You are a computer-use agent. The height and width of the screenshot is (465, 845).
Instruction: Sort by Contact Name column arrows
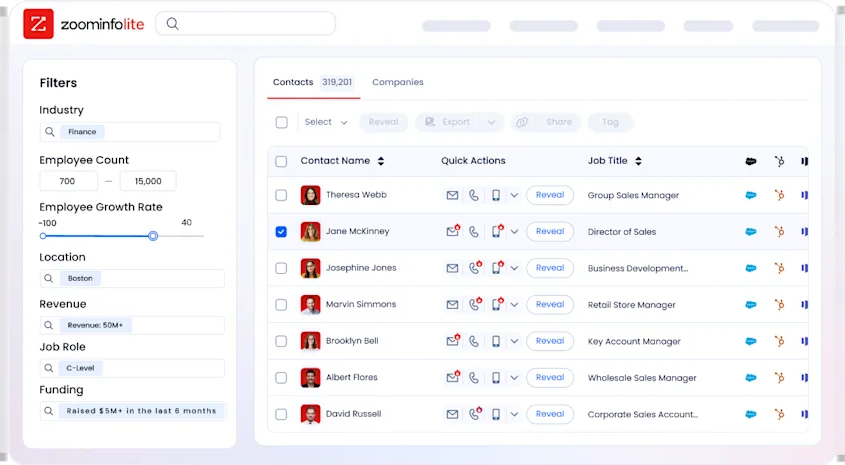[x=381, y=161]
